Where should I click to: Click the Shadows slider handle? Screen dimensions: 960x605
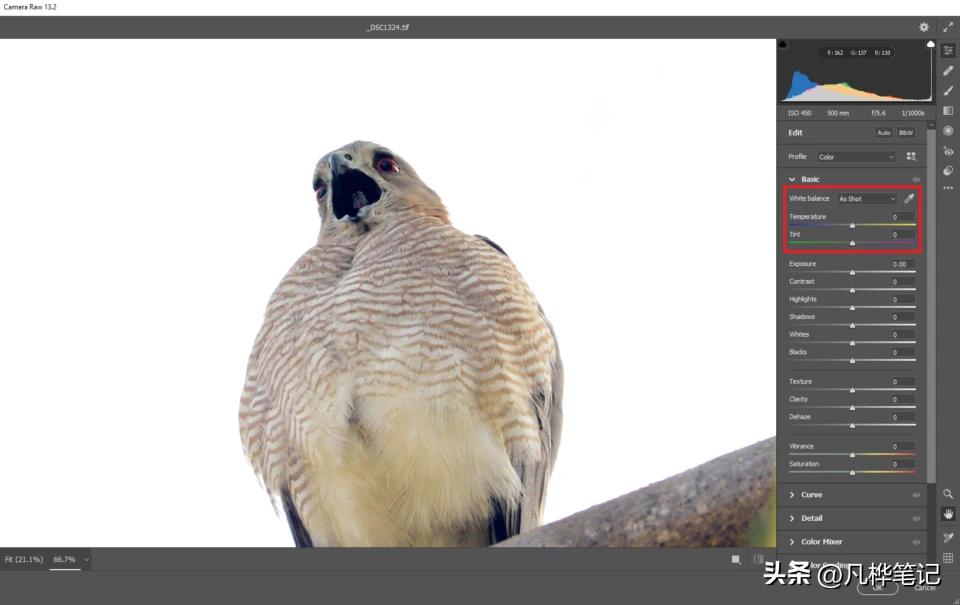click(x=852, y=326)
